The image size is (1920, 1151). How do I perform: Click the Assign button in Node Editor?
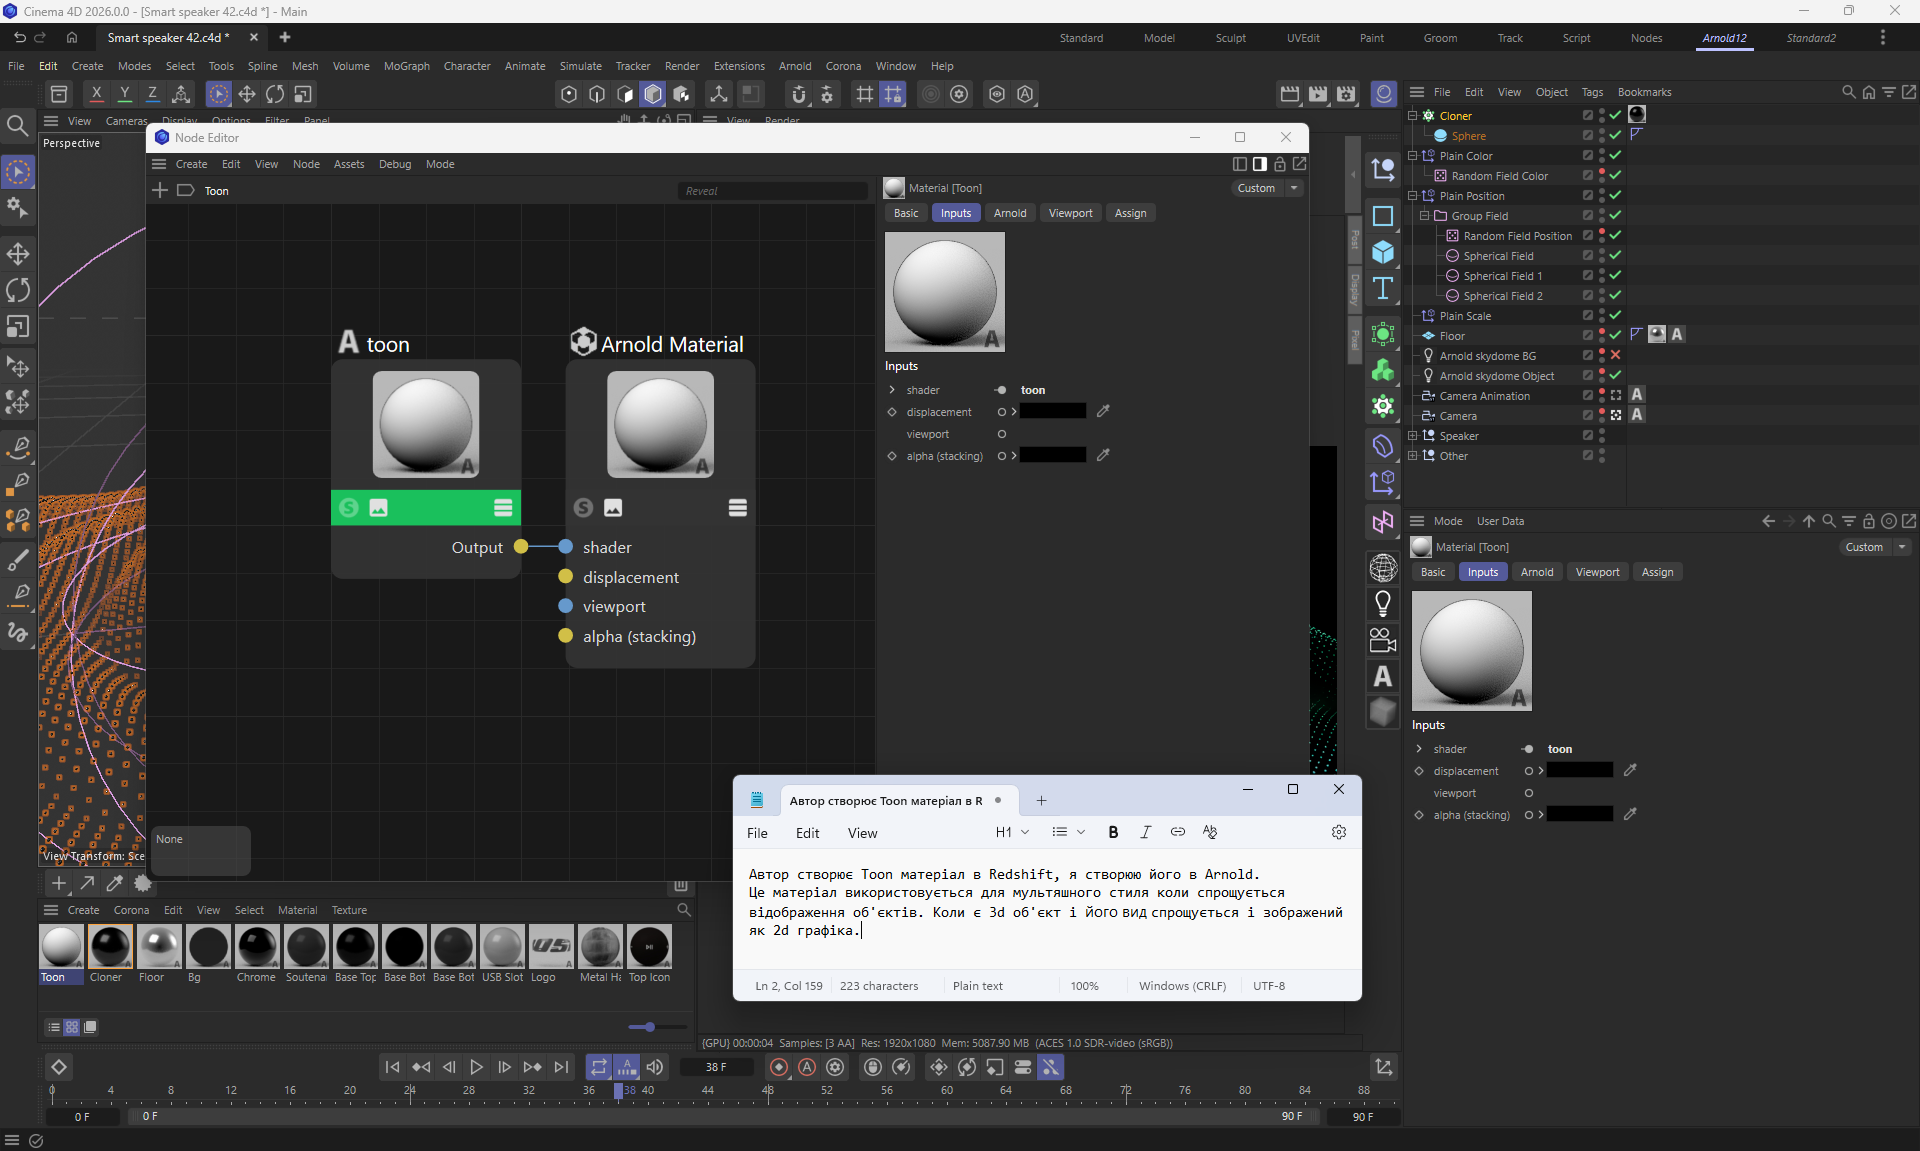tap(1130, 213)
